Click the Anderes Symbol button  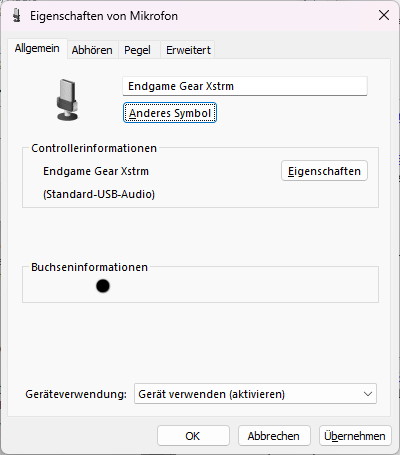point(170,113)
